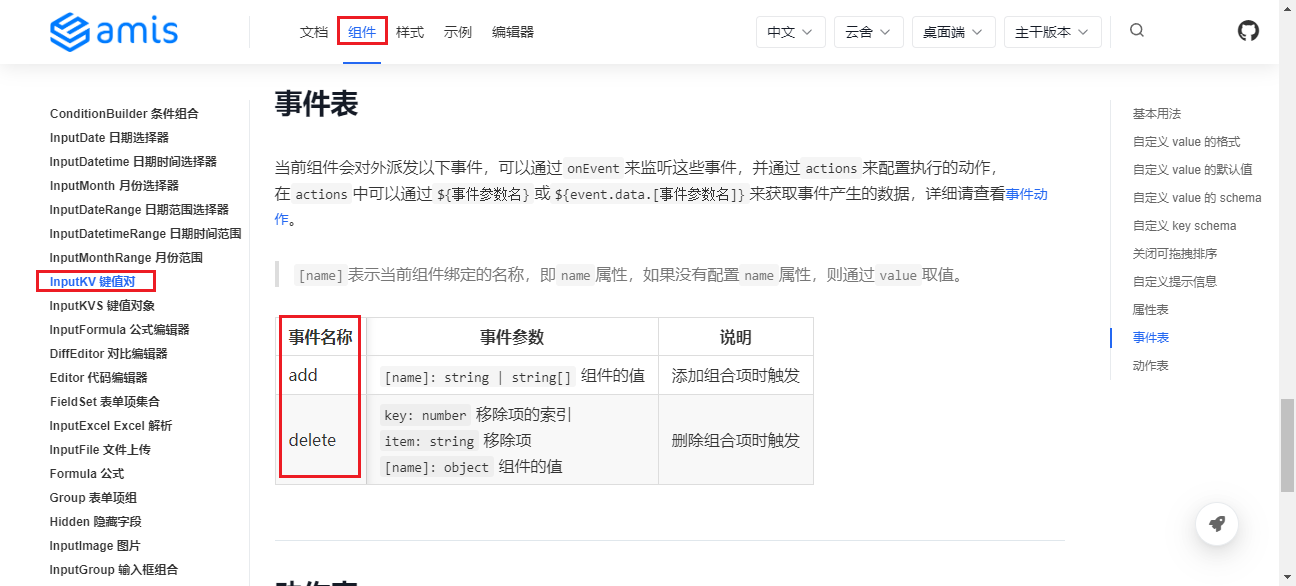
Task: Select the 组件 navigation tab
Action: [362, 32]
